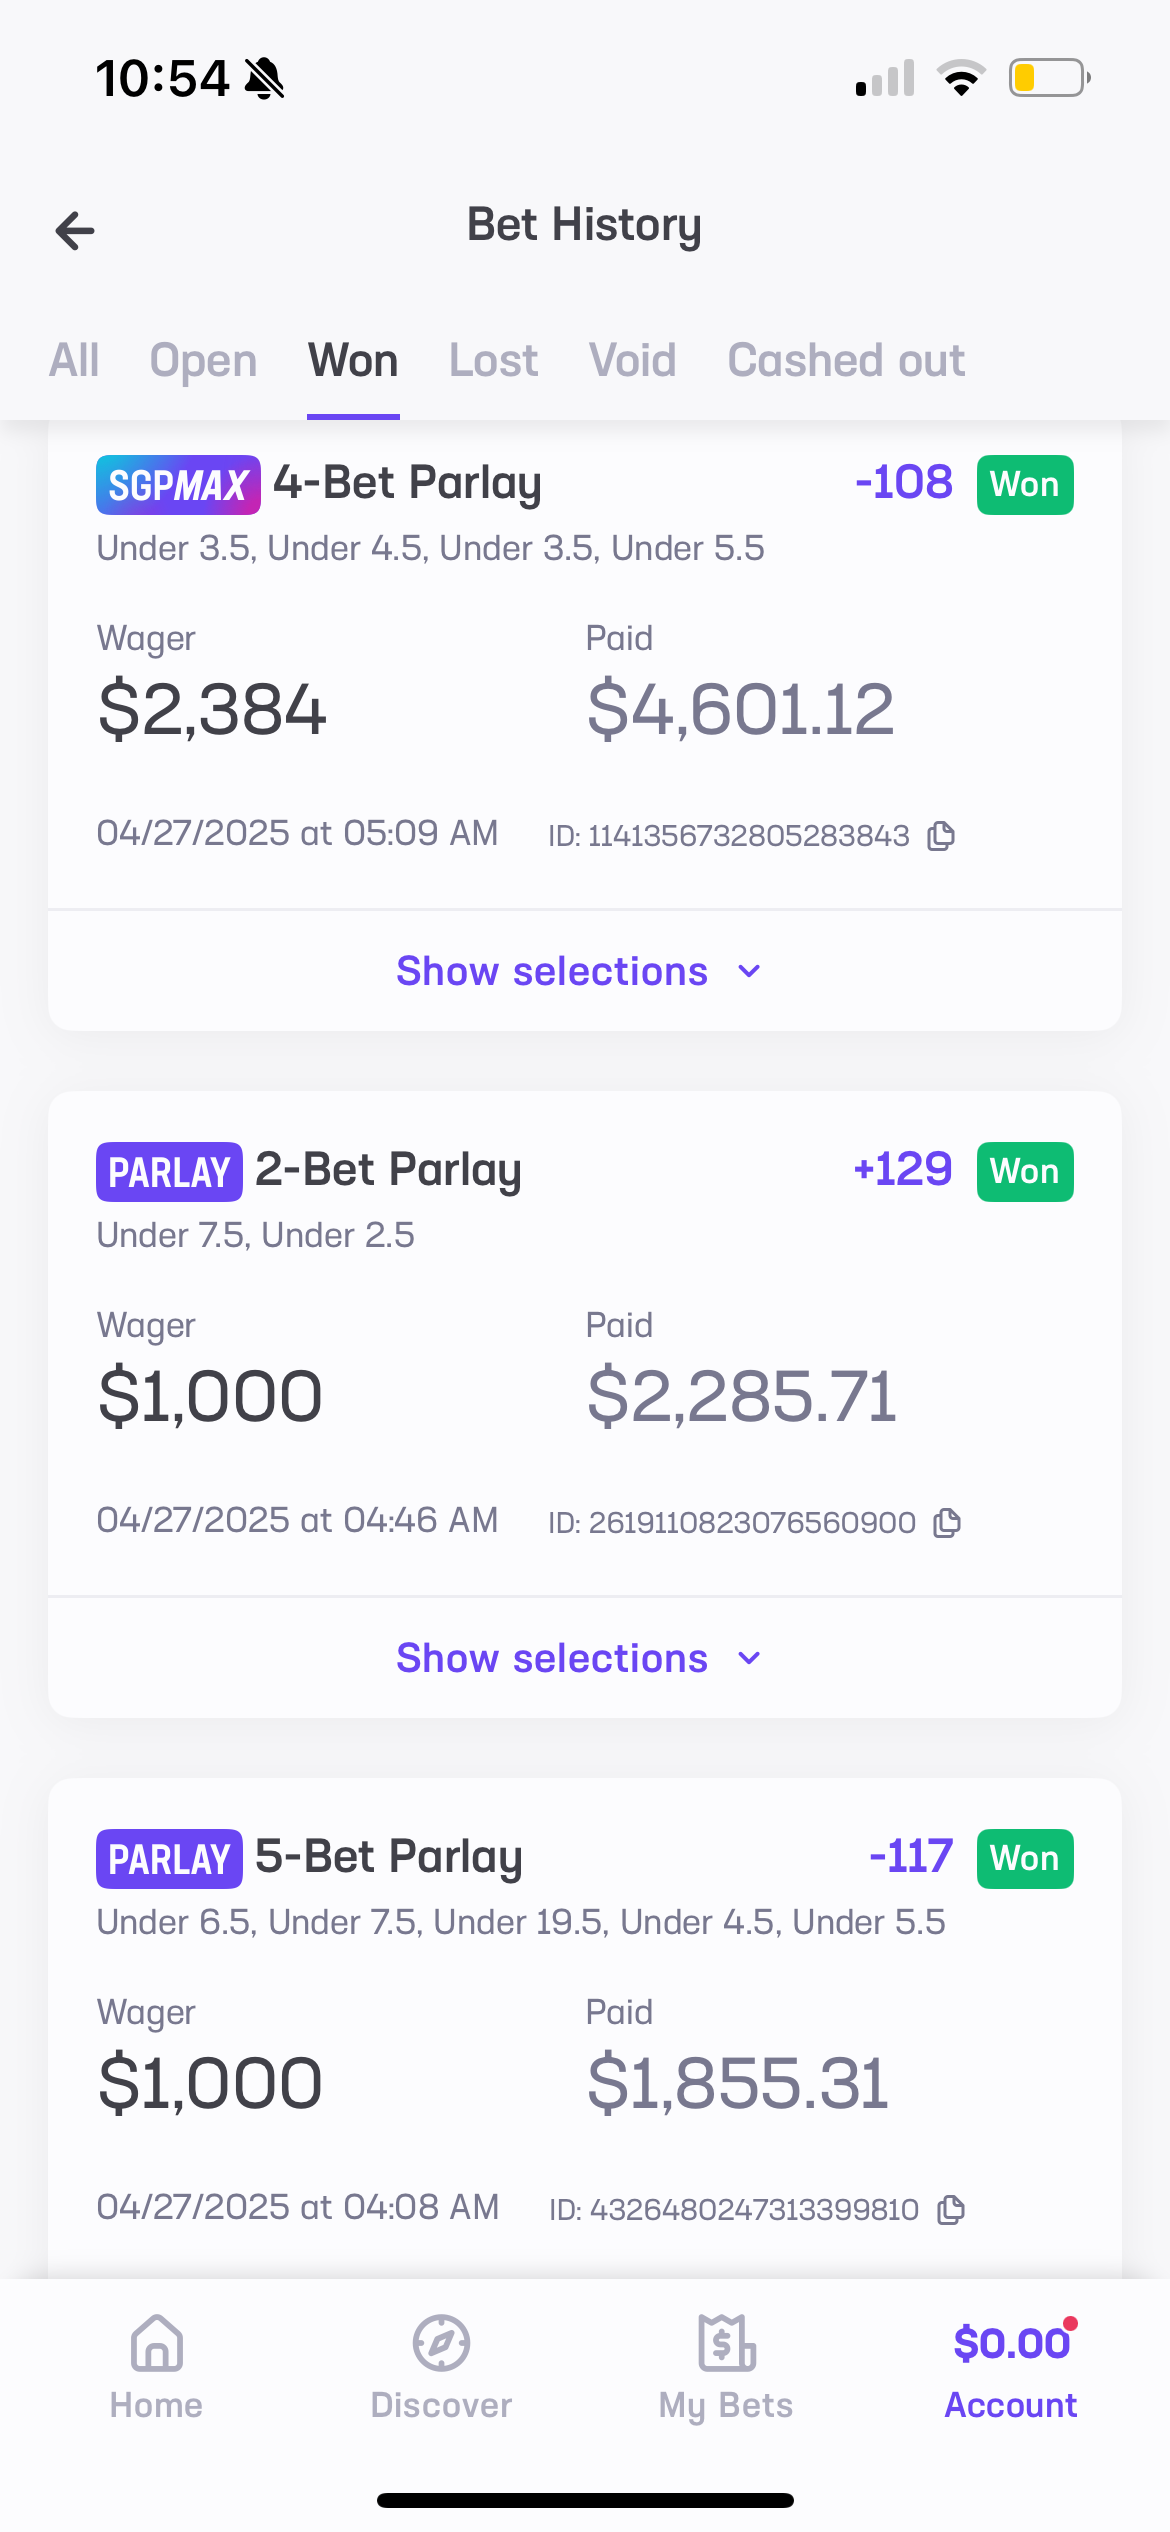Switch to the All tab
This screenshot has height=2532, width=1170.
click(x=74, y=360)
